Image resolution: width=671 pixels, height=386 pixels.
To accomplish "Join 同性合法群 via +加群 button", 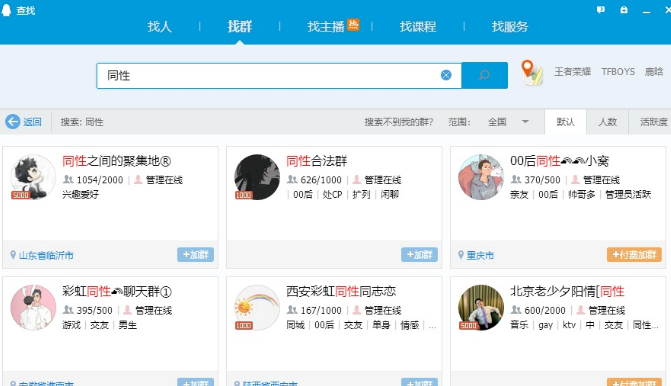I will coord(419,255).
